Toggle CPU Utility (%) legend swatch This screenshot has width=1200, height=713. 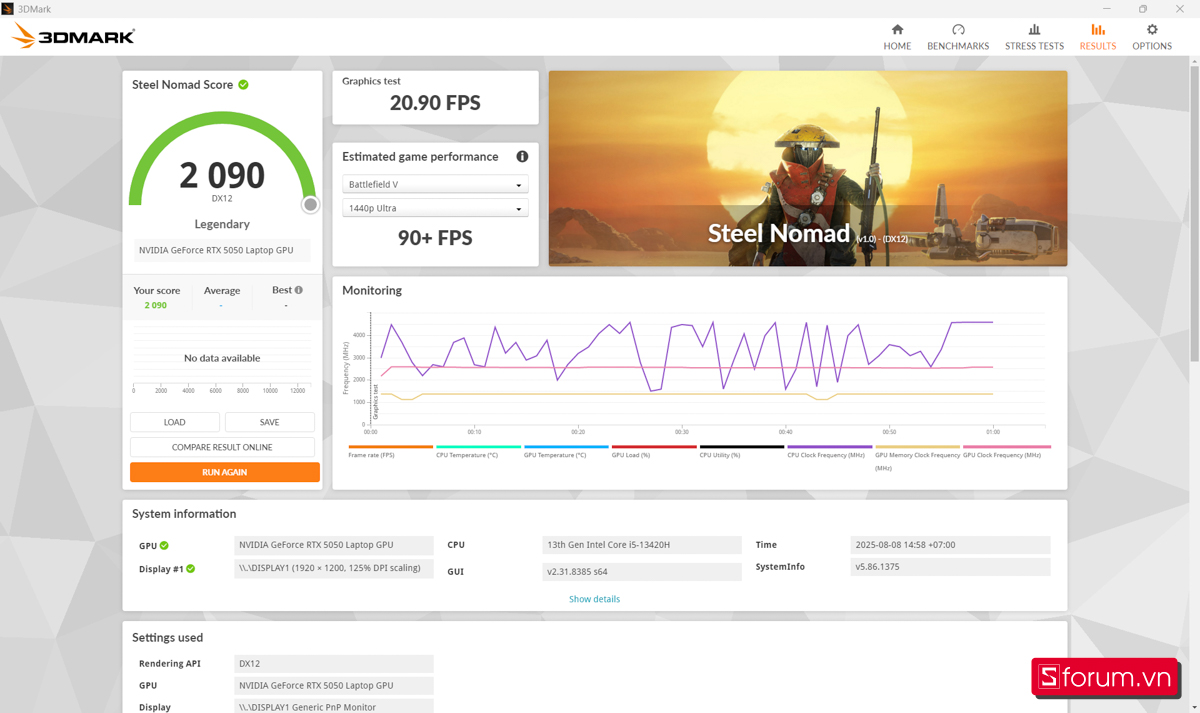[742, 447]
